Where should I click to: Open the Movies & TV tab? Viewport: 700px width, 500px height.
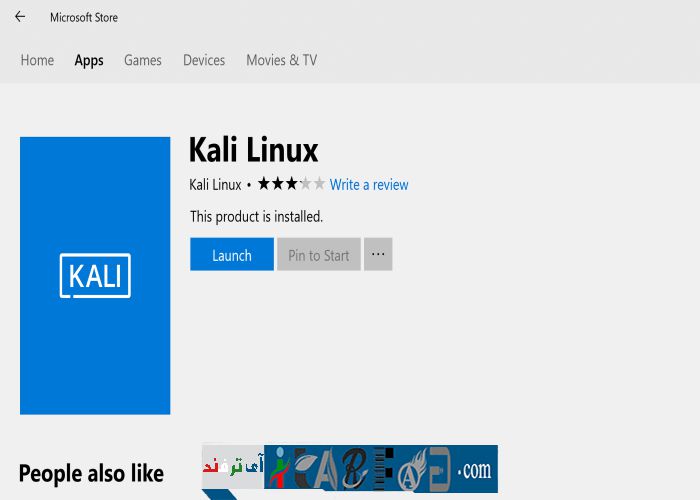(281, 60)
